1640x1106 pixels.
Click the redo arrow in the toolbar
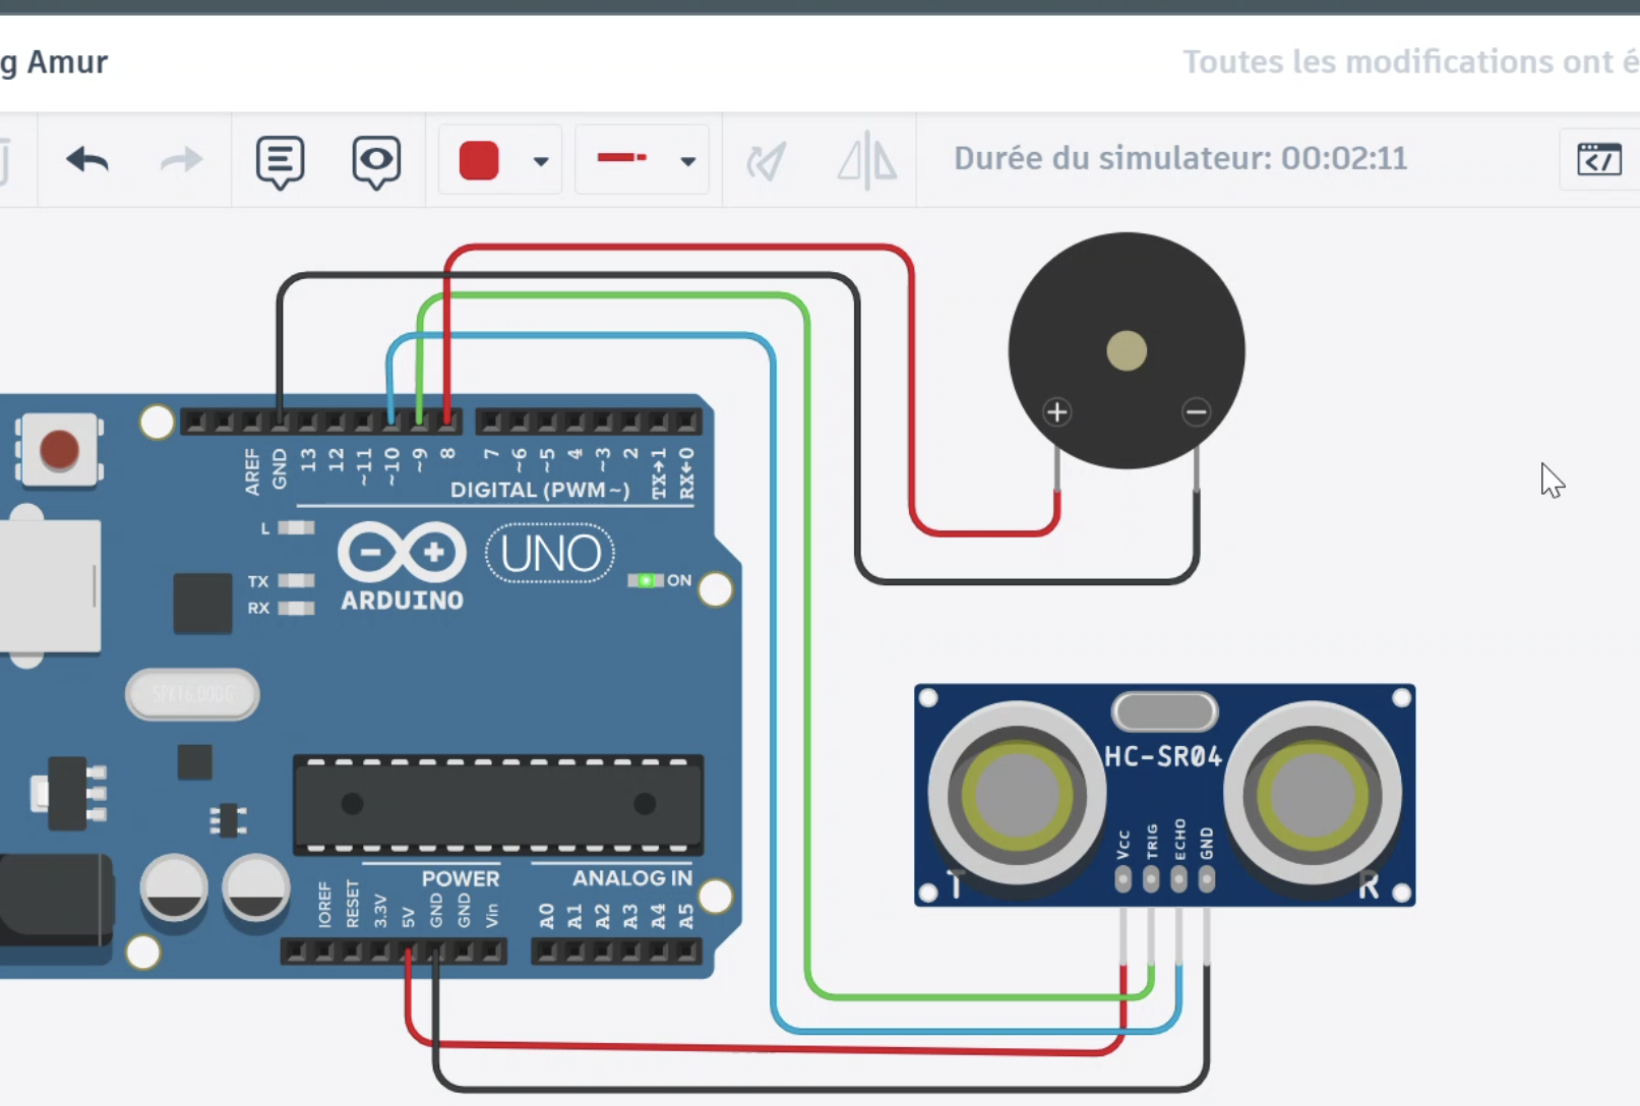click(x=181, y=160)
